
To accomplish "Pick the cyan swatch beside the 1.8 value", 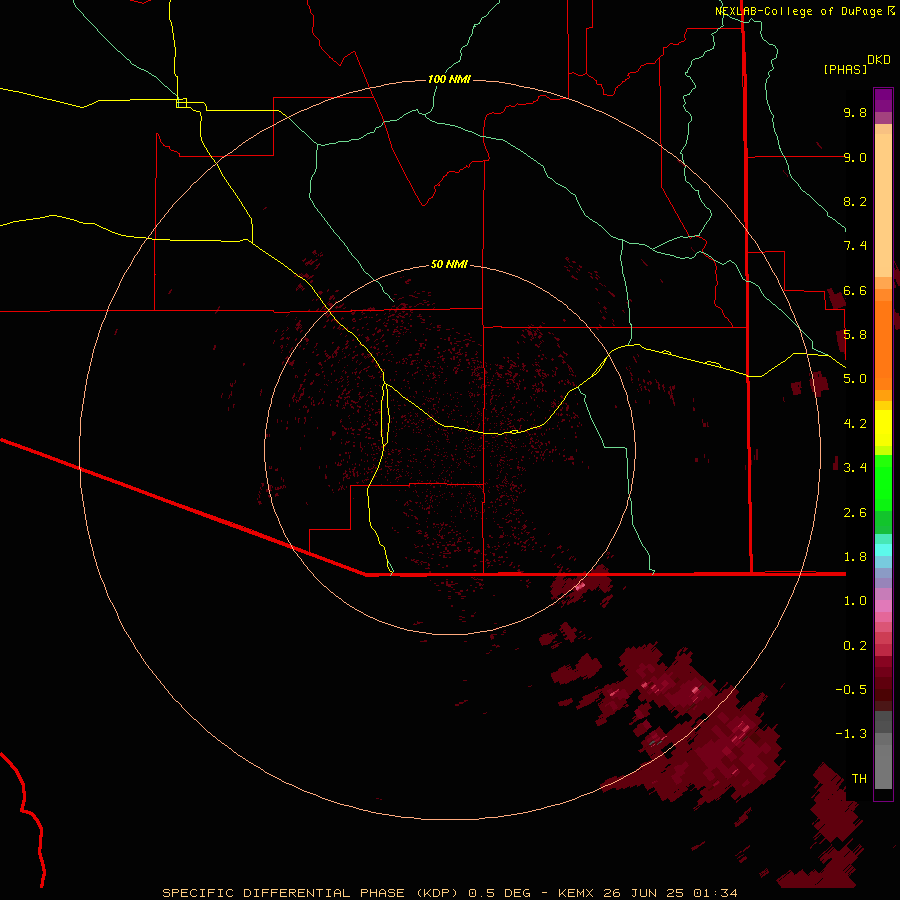I will point(883,550).
